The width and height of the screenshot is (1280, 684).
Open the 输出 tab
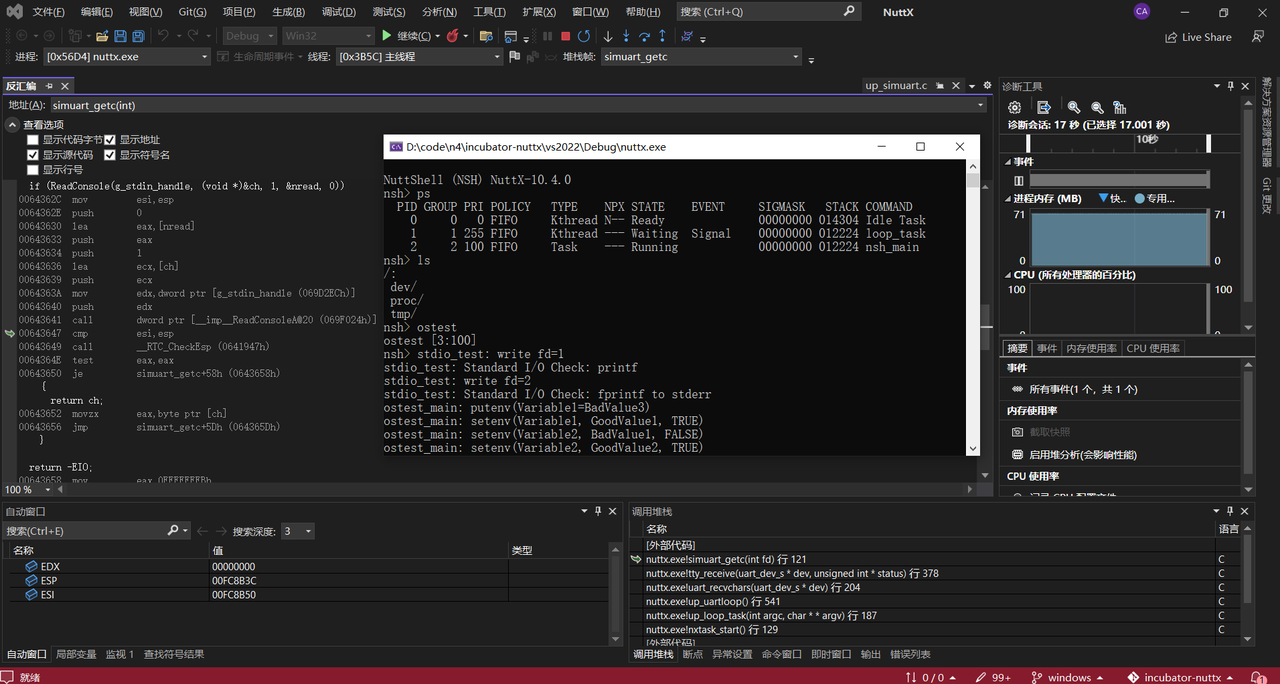click(x=870, y=654)
